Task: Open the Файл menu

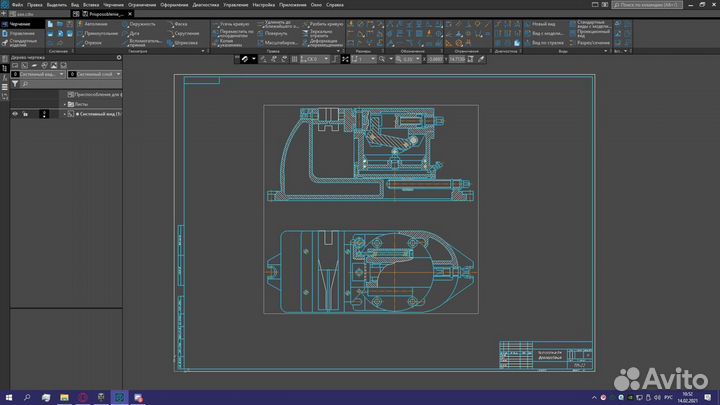Action: (x=17, y=5)
